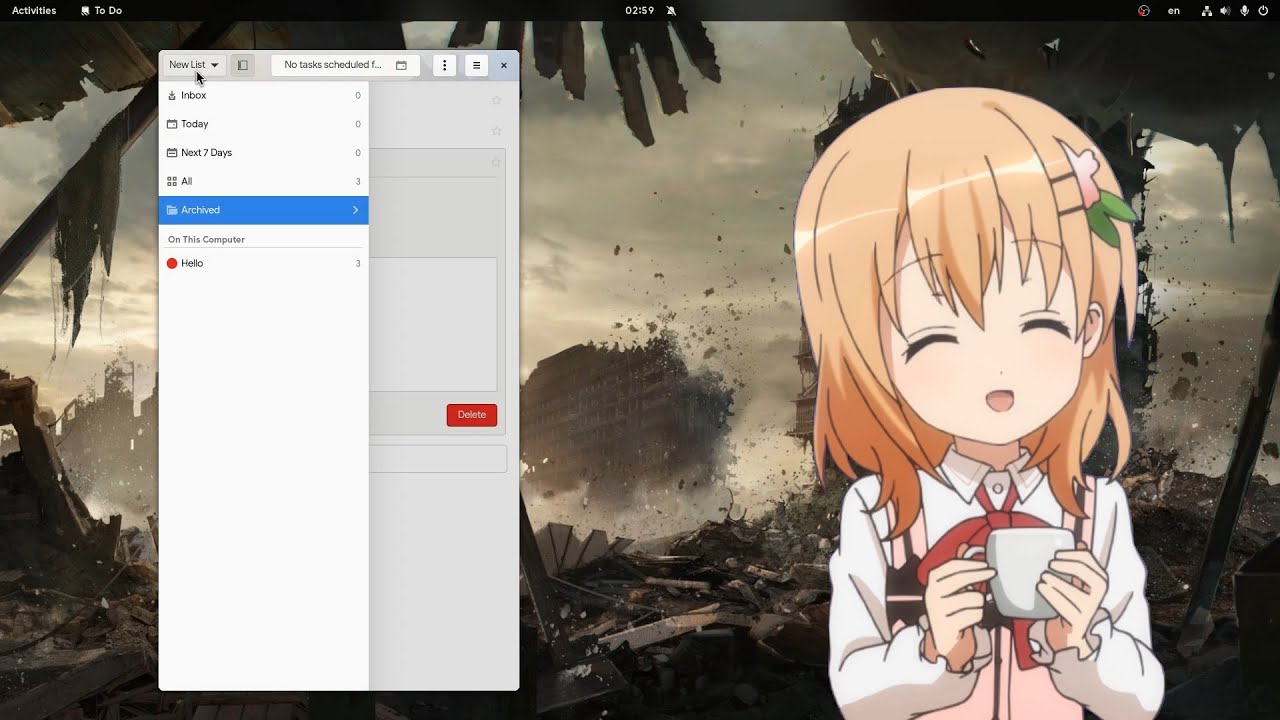Click the Inbox task count 0
The image size is (1280, 720).
click(x=358, y=96)
